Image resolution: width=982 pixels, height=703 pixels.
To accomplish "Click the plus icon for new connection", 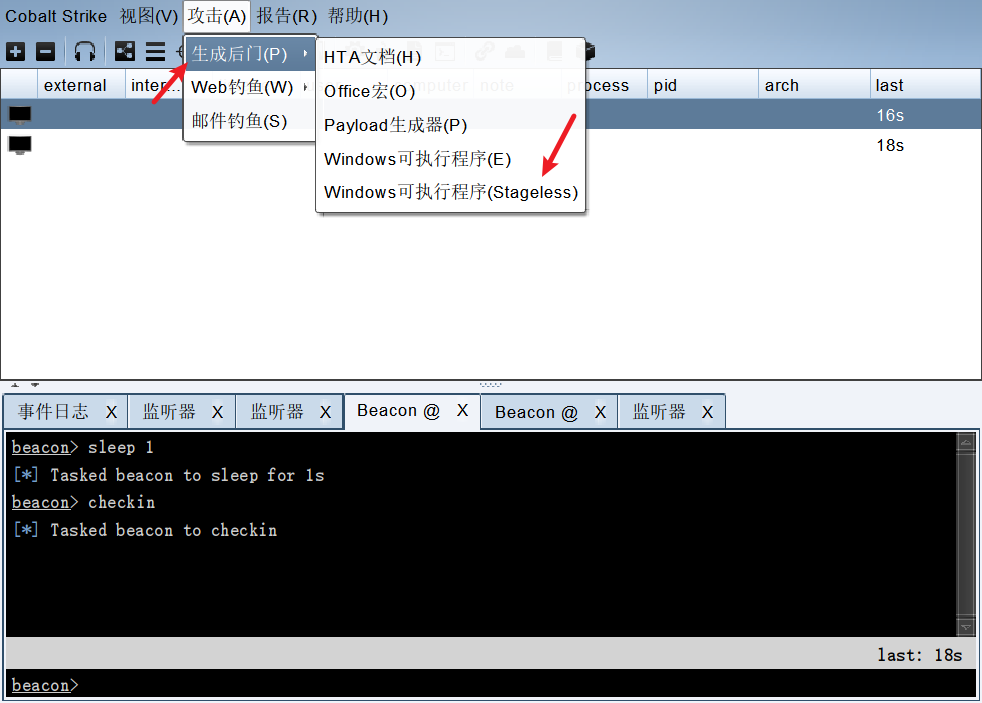I will click(15, 51).
